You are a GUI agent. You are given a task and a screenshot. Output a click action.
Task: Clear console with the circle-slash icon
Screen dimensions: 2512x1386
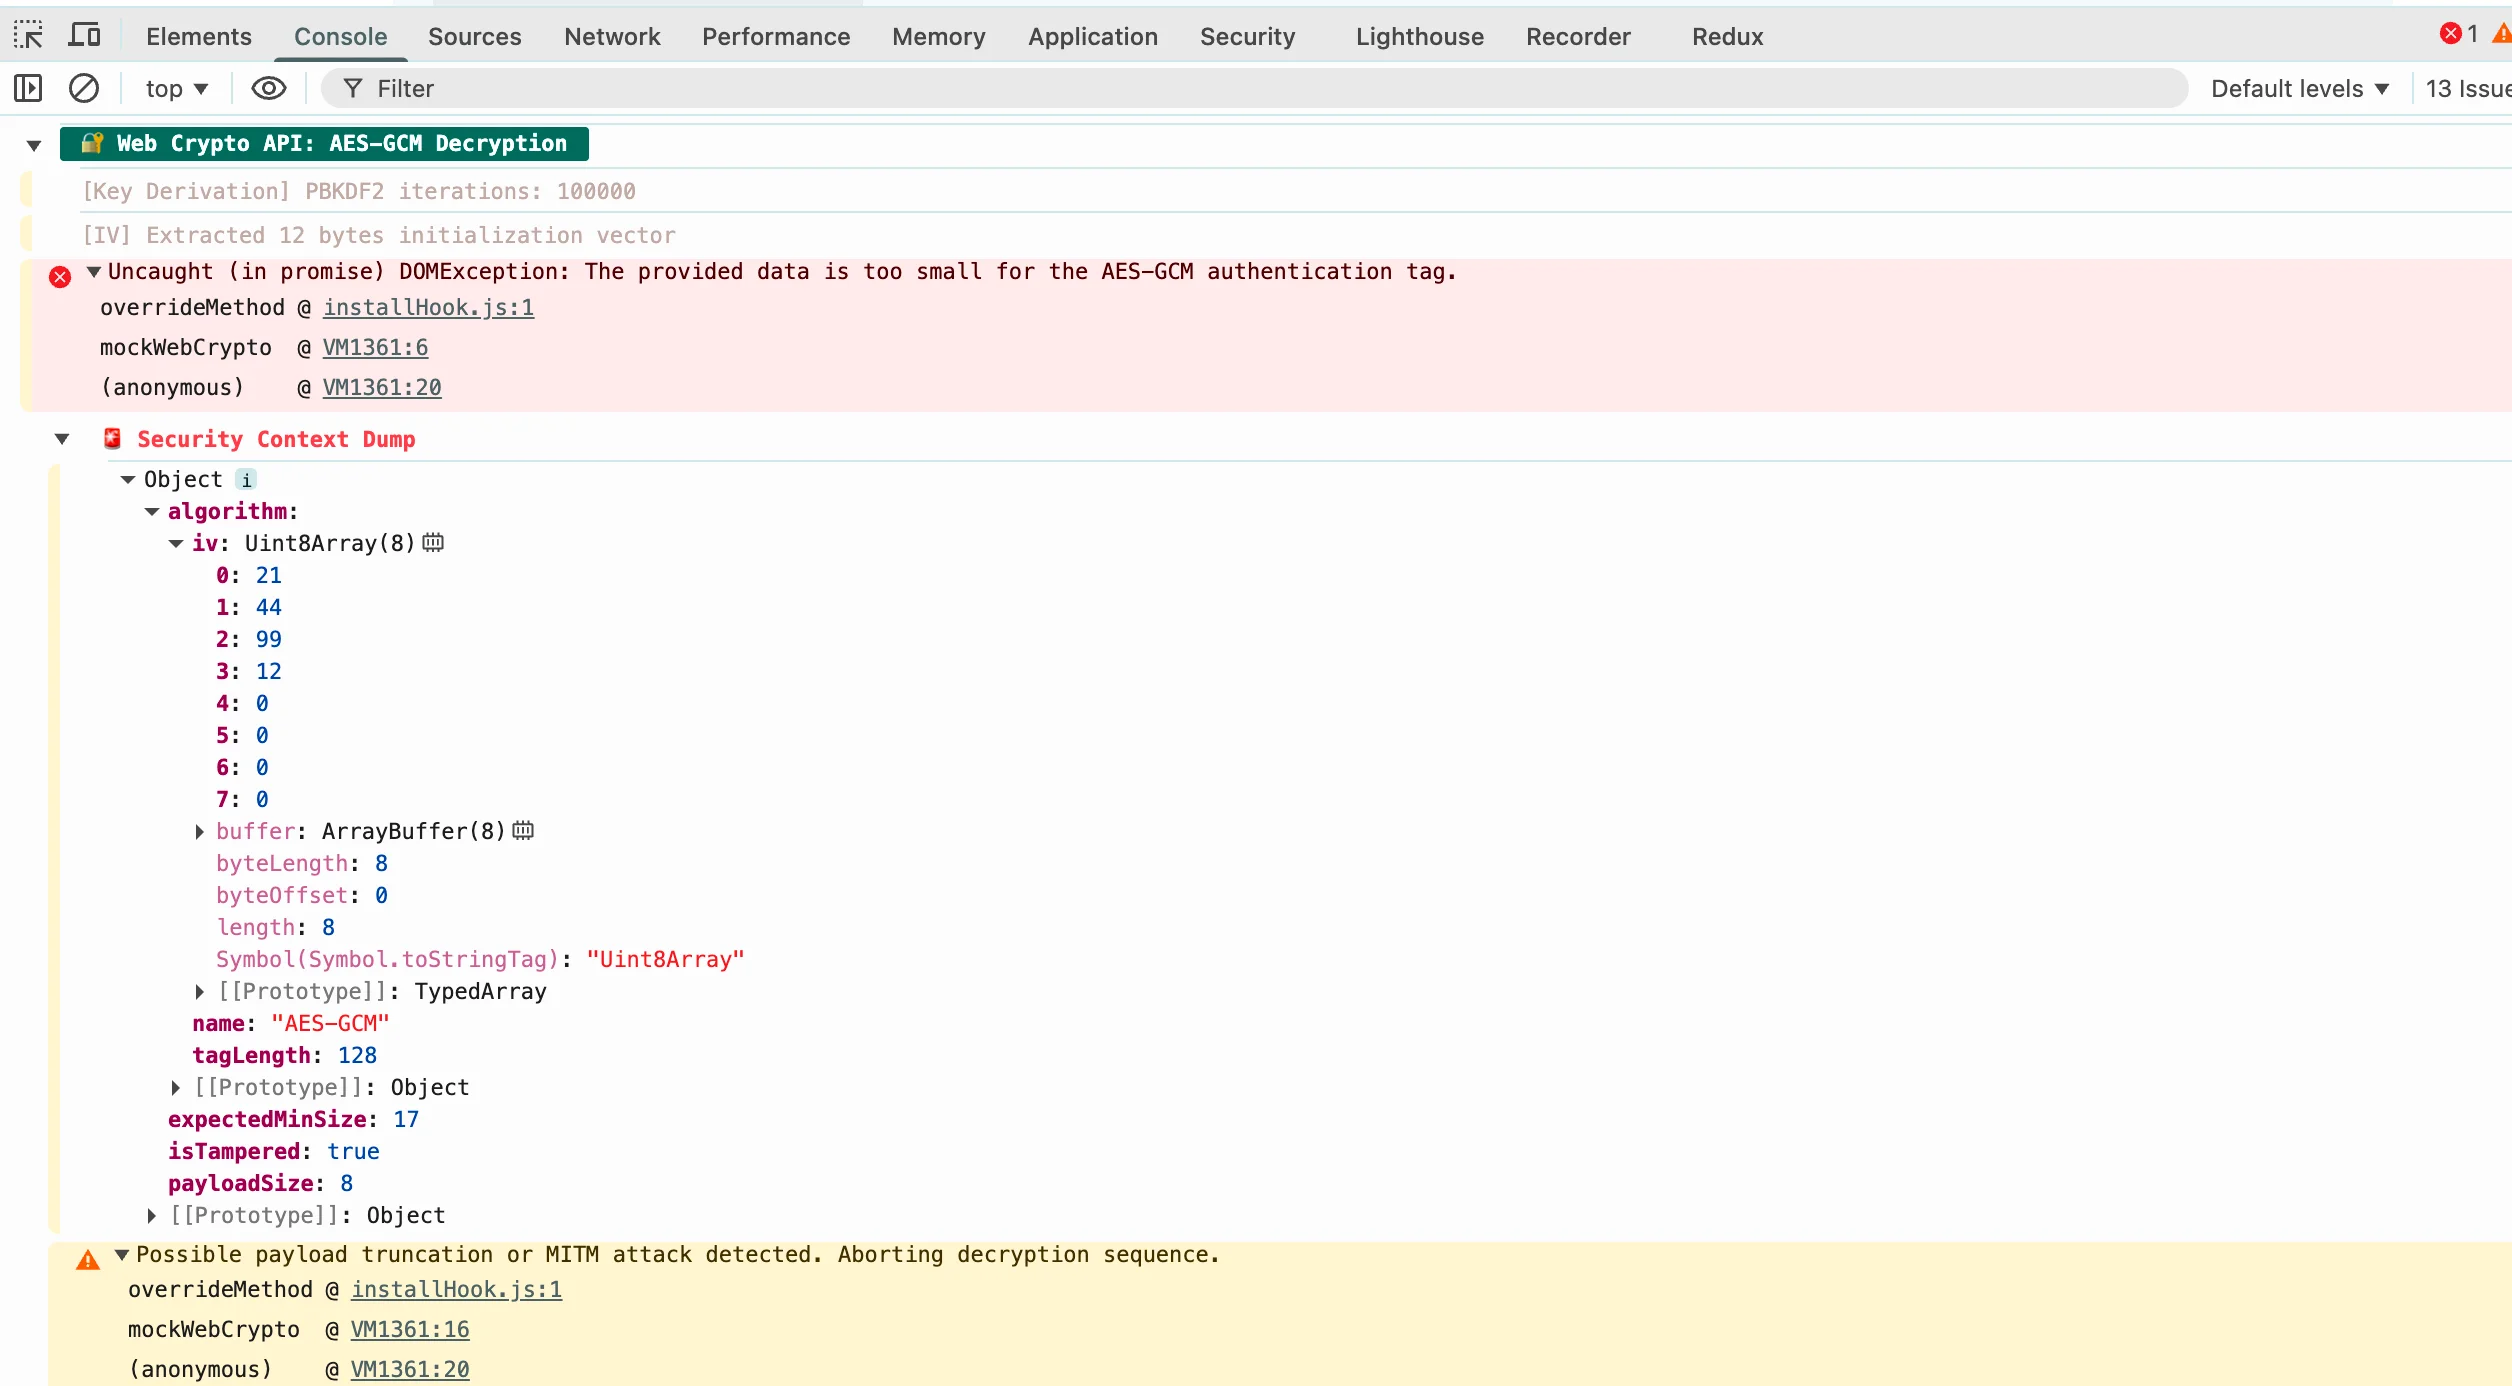[x=84, y=88]
